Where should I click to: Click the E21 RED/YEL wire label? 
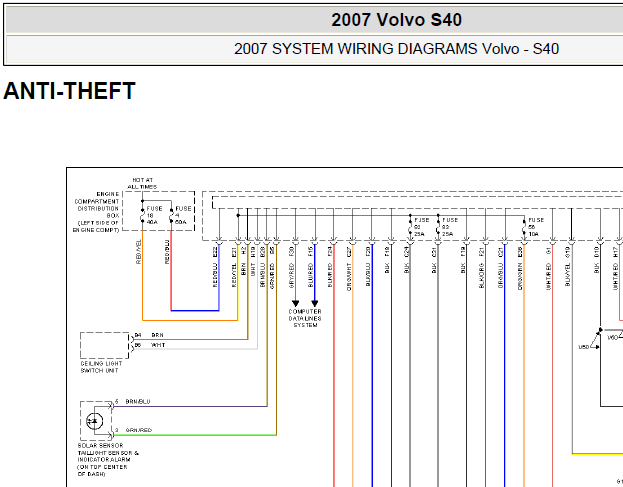[x=234, y=266]
